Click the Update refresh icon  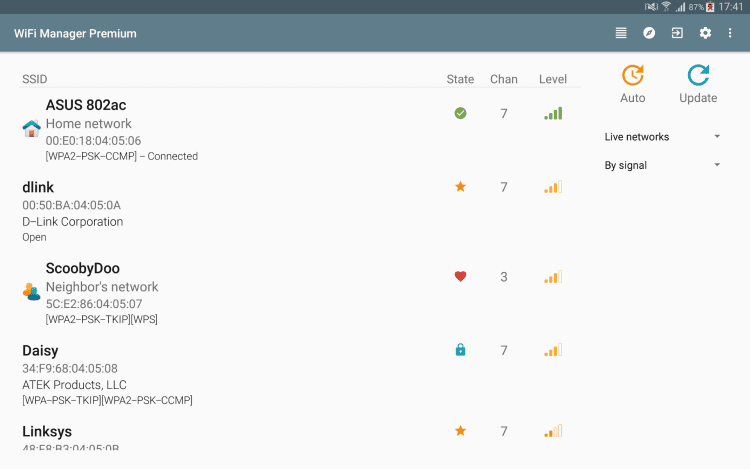click(x=698, y=76)
